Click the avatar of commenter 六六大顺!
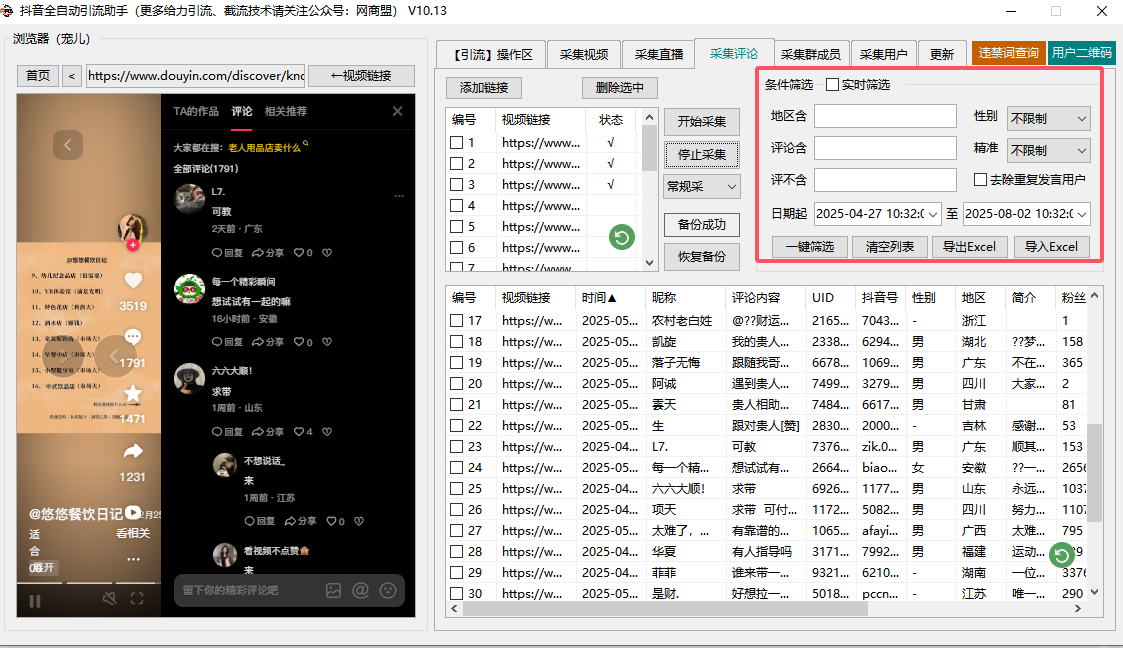 (x=190, y=378)
